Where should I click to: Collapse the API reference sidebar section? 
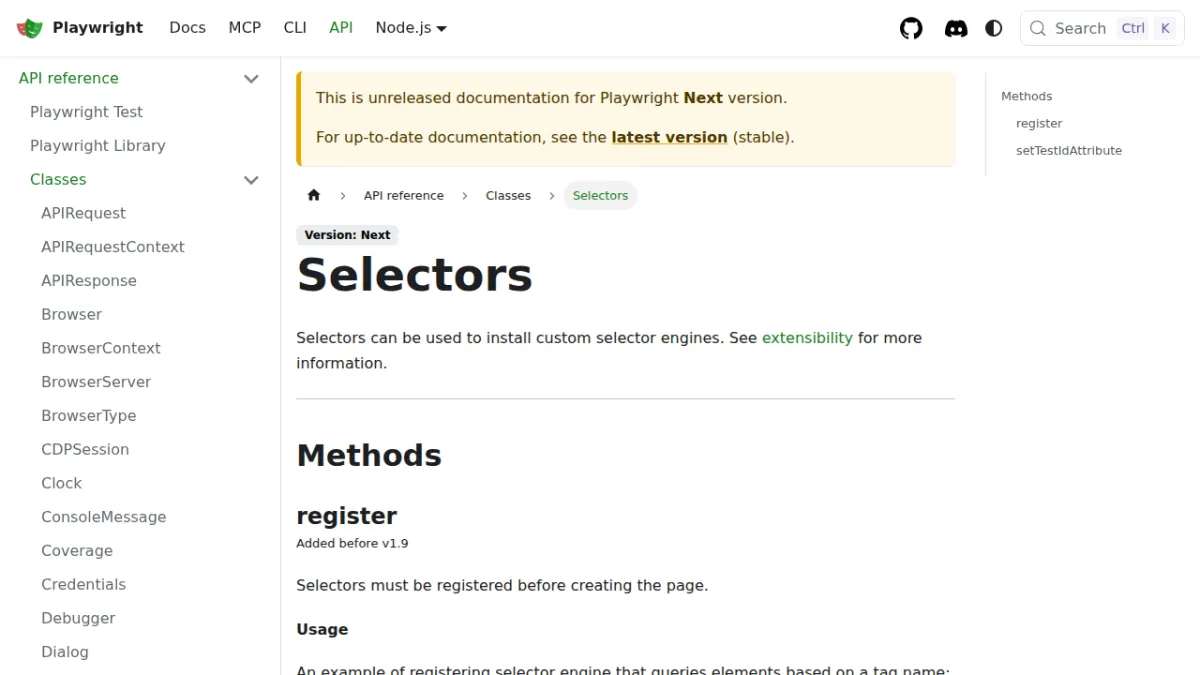pos(252,78)
